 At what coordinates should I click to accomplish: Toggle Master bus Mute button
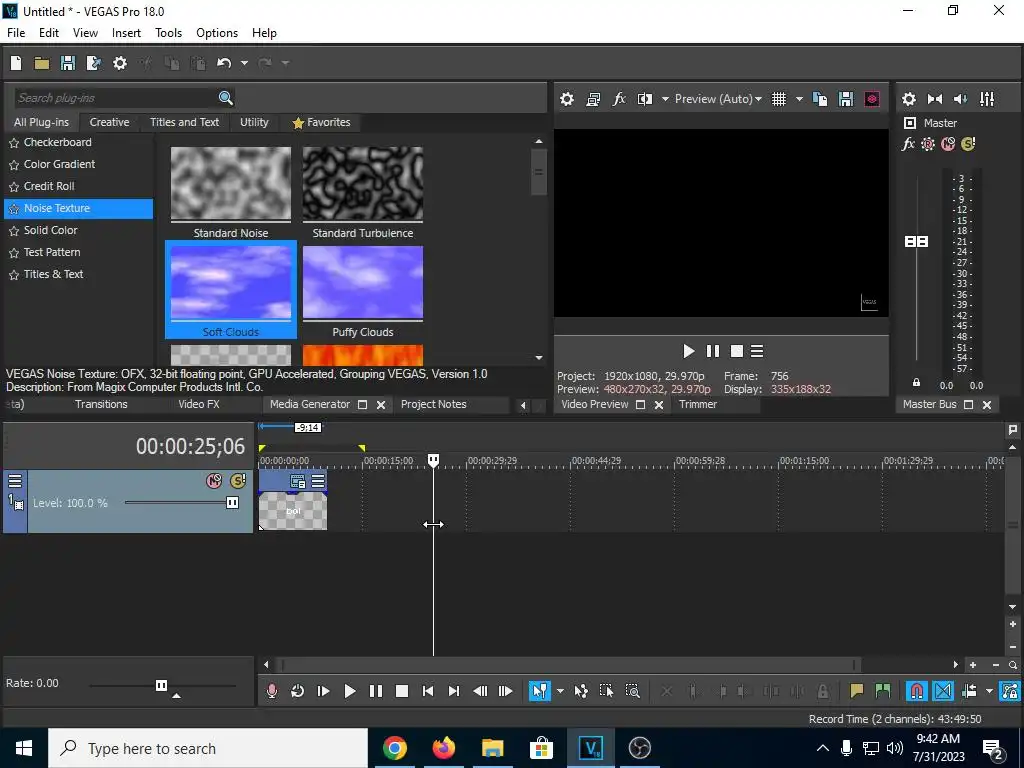tap(948, 144)
